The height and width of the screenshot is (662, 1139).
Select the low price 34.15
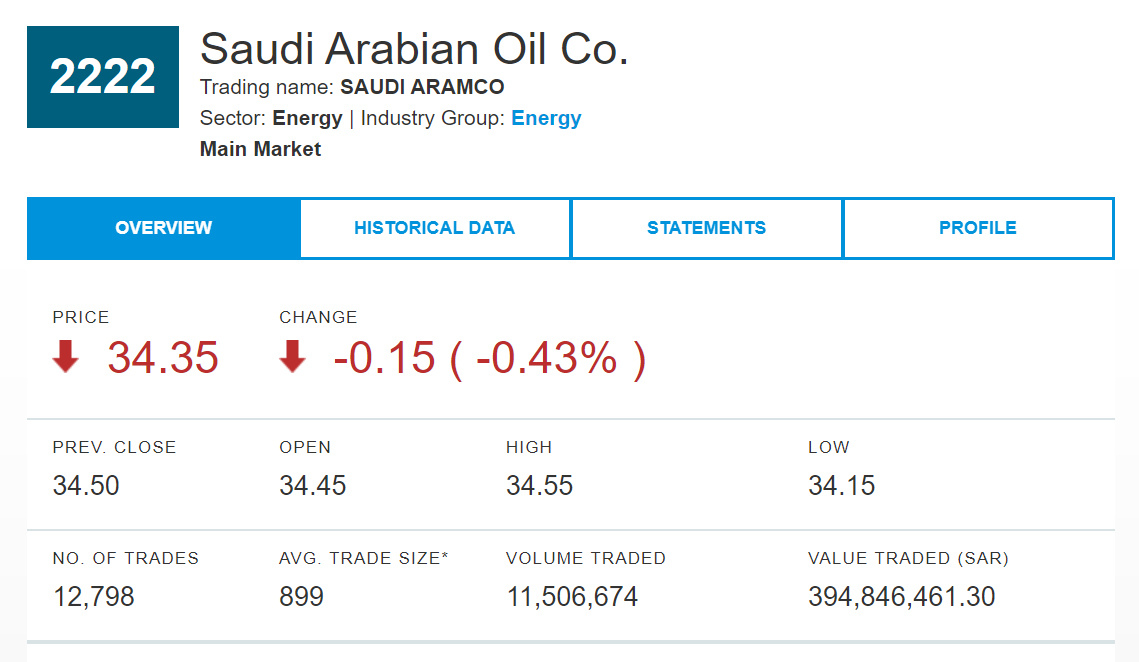[841, 486]
